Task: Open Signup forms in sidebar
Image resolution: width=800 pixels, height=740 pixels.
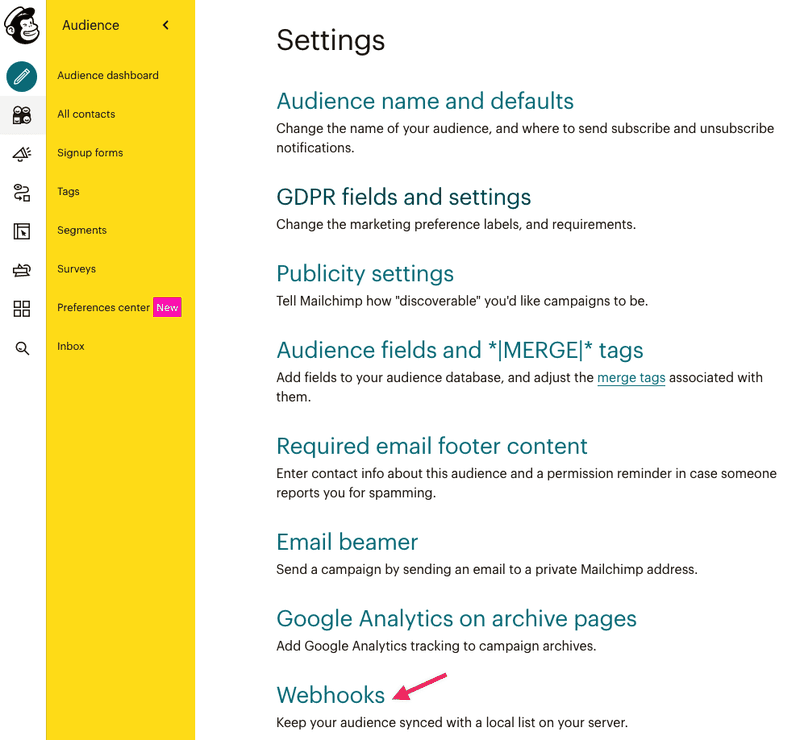Action: (90, 153)
